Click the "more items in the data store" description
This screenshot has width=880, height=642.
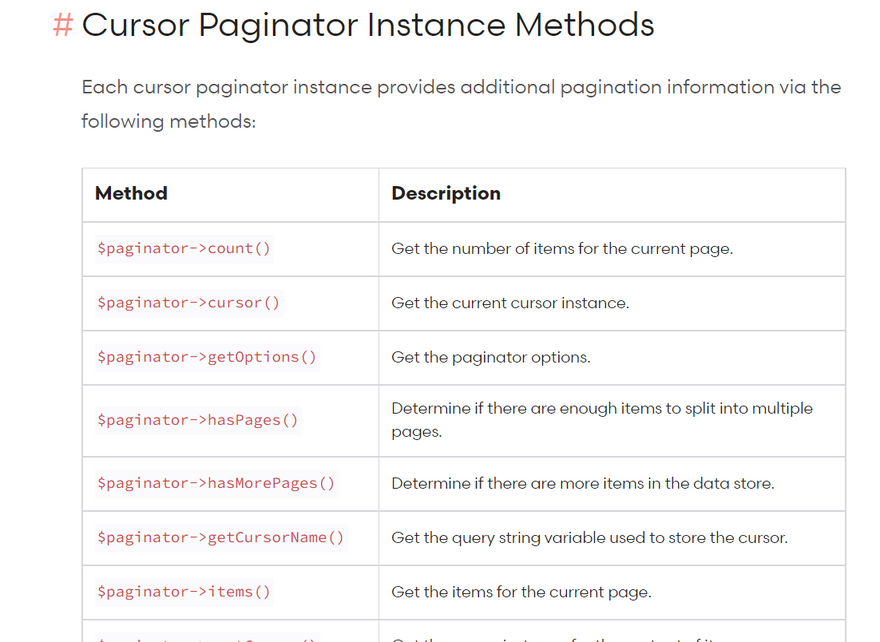pos(582,484)
